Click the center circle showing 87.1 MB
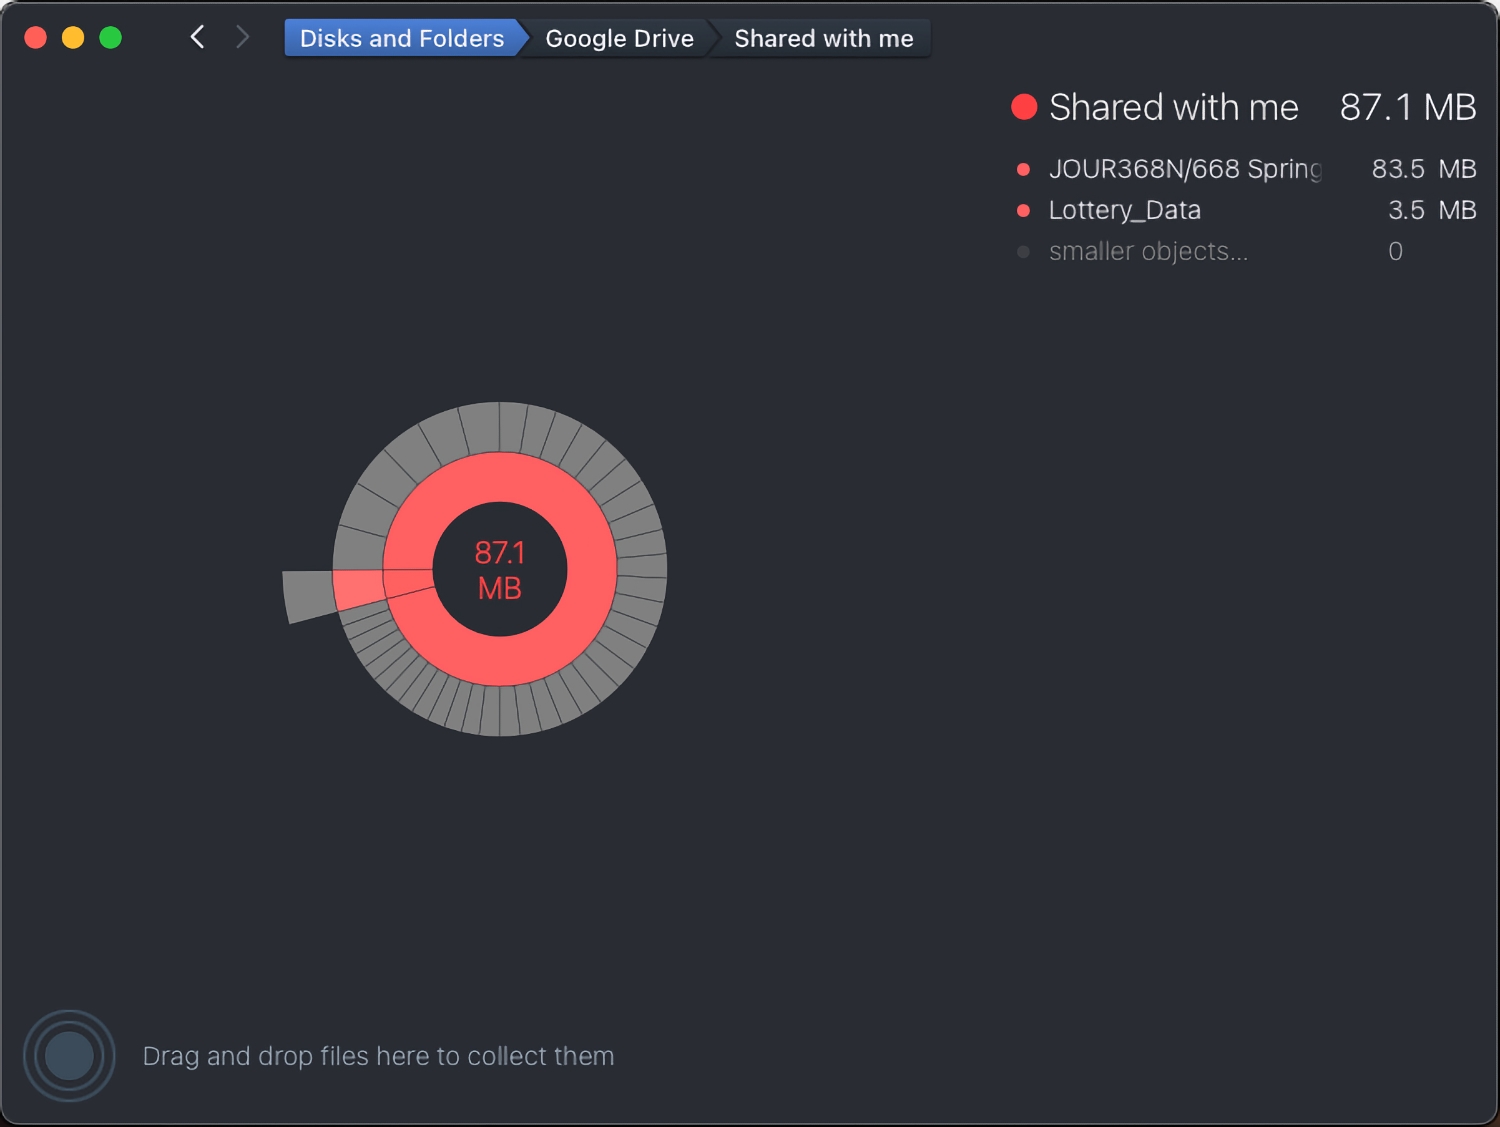 [500, 568]
